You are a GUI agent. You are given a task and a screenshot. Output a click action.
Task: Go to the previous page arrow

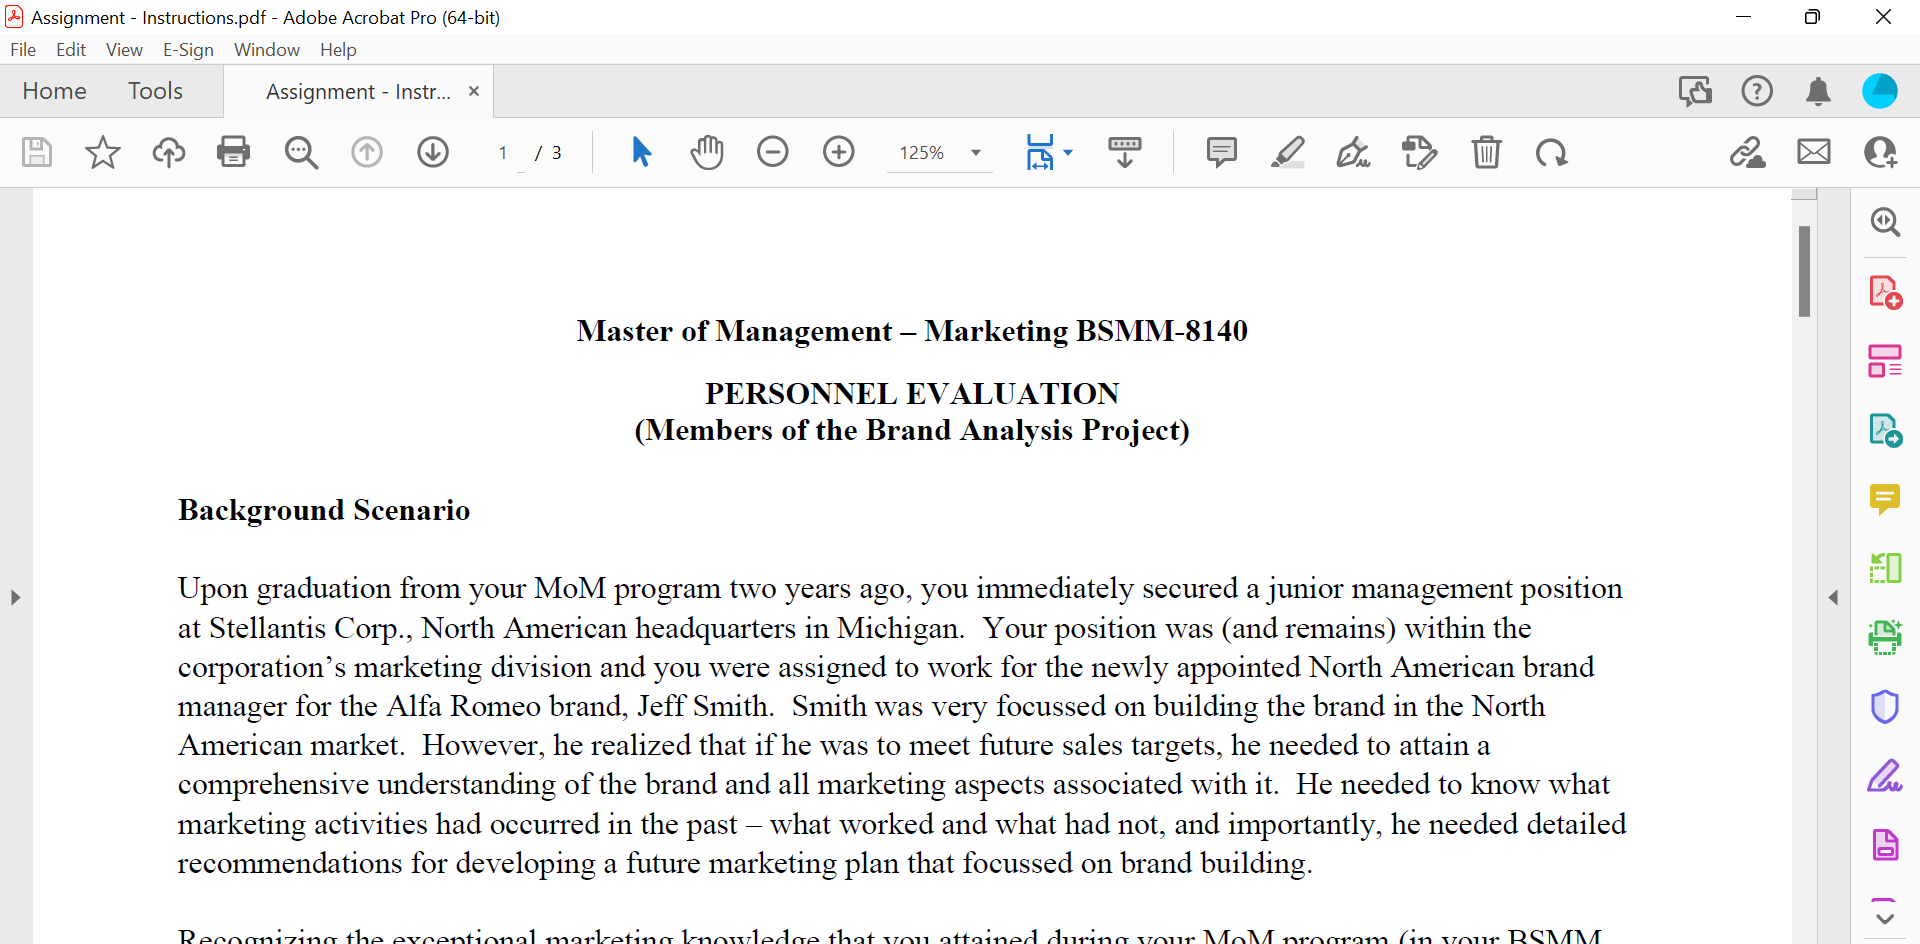point(367,152)
